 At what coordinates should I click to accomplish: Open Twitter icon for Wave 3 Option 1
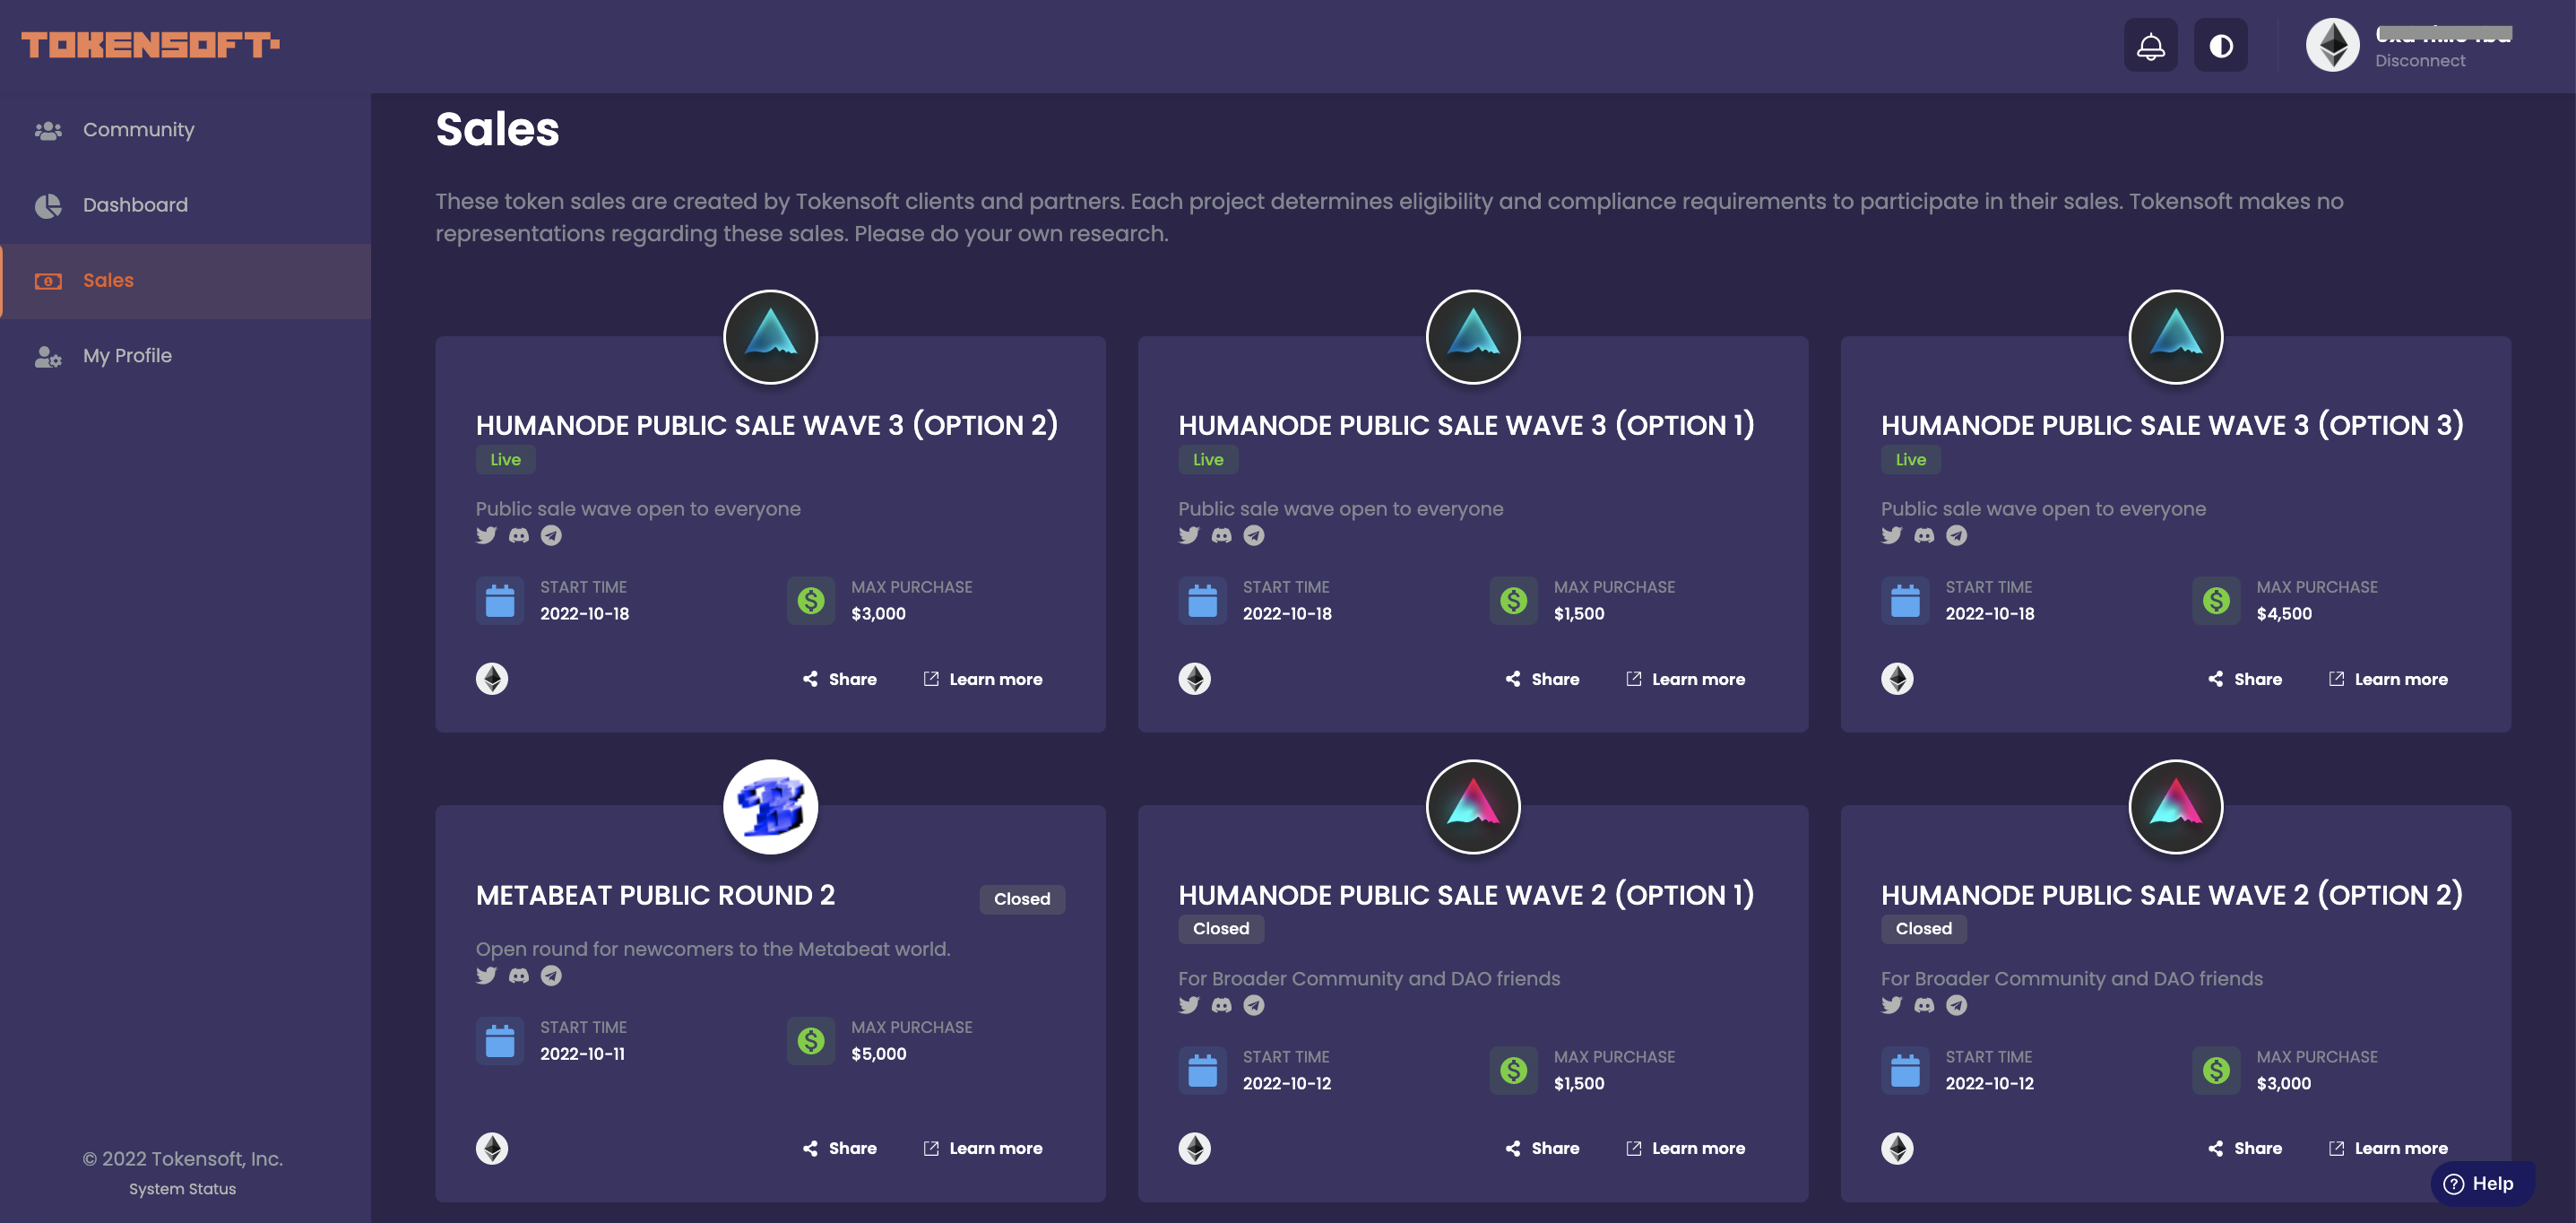[x=1189, y=535]
